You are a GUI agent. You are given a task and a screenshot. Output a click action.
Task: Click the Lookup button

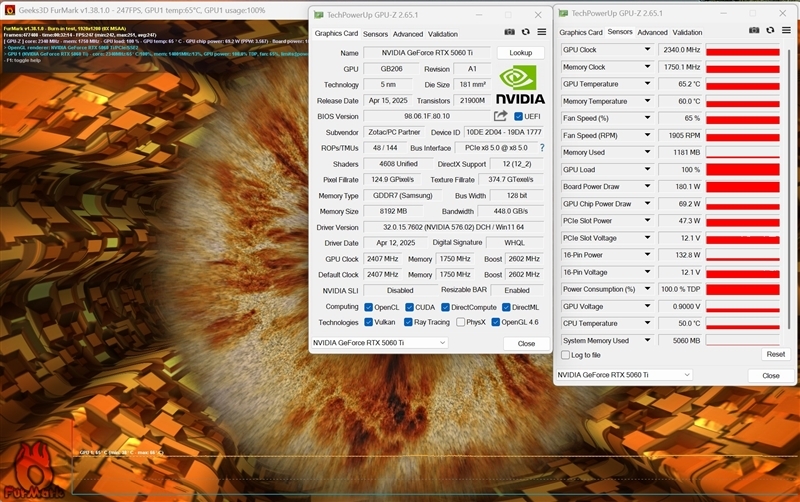pos(520,53)
